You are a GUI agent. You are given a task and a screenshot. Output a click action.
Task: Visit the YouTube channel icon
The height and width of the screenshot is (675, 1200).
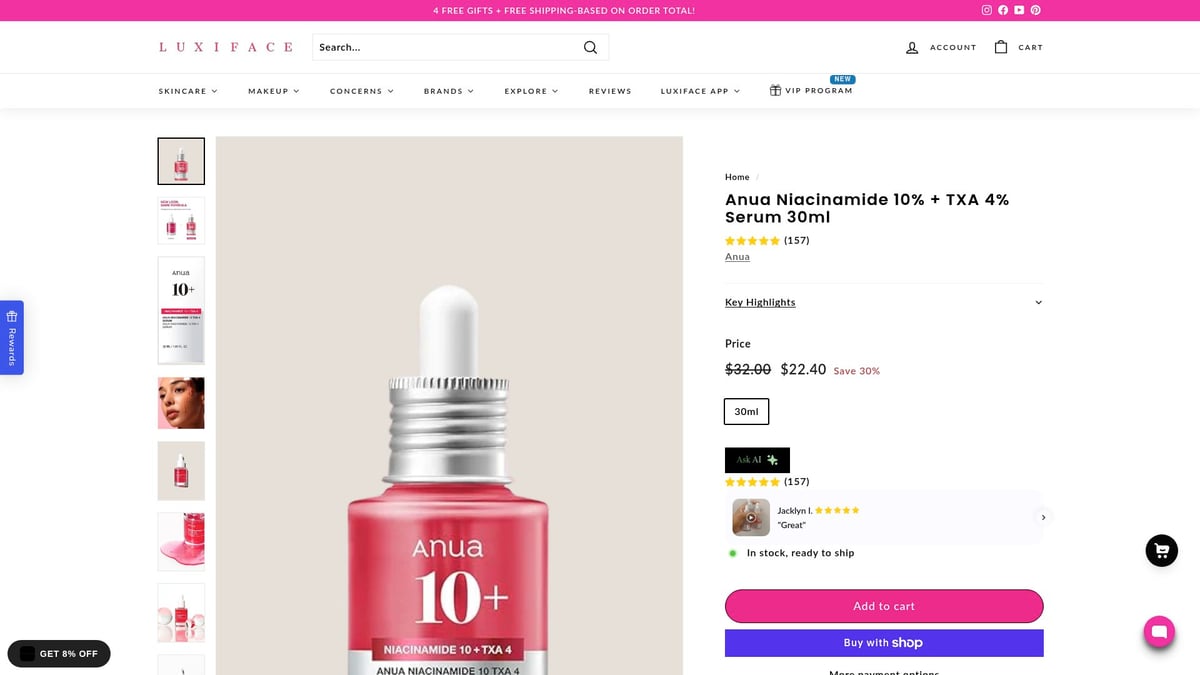1019,10
